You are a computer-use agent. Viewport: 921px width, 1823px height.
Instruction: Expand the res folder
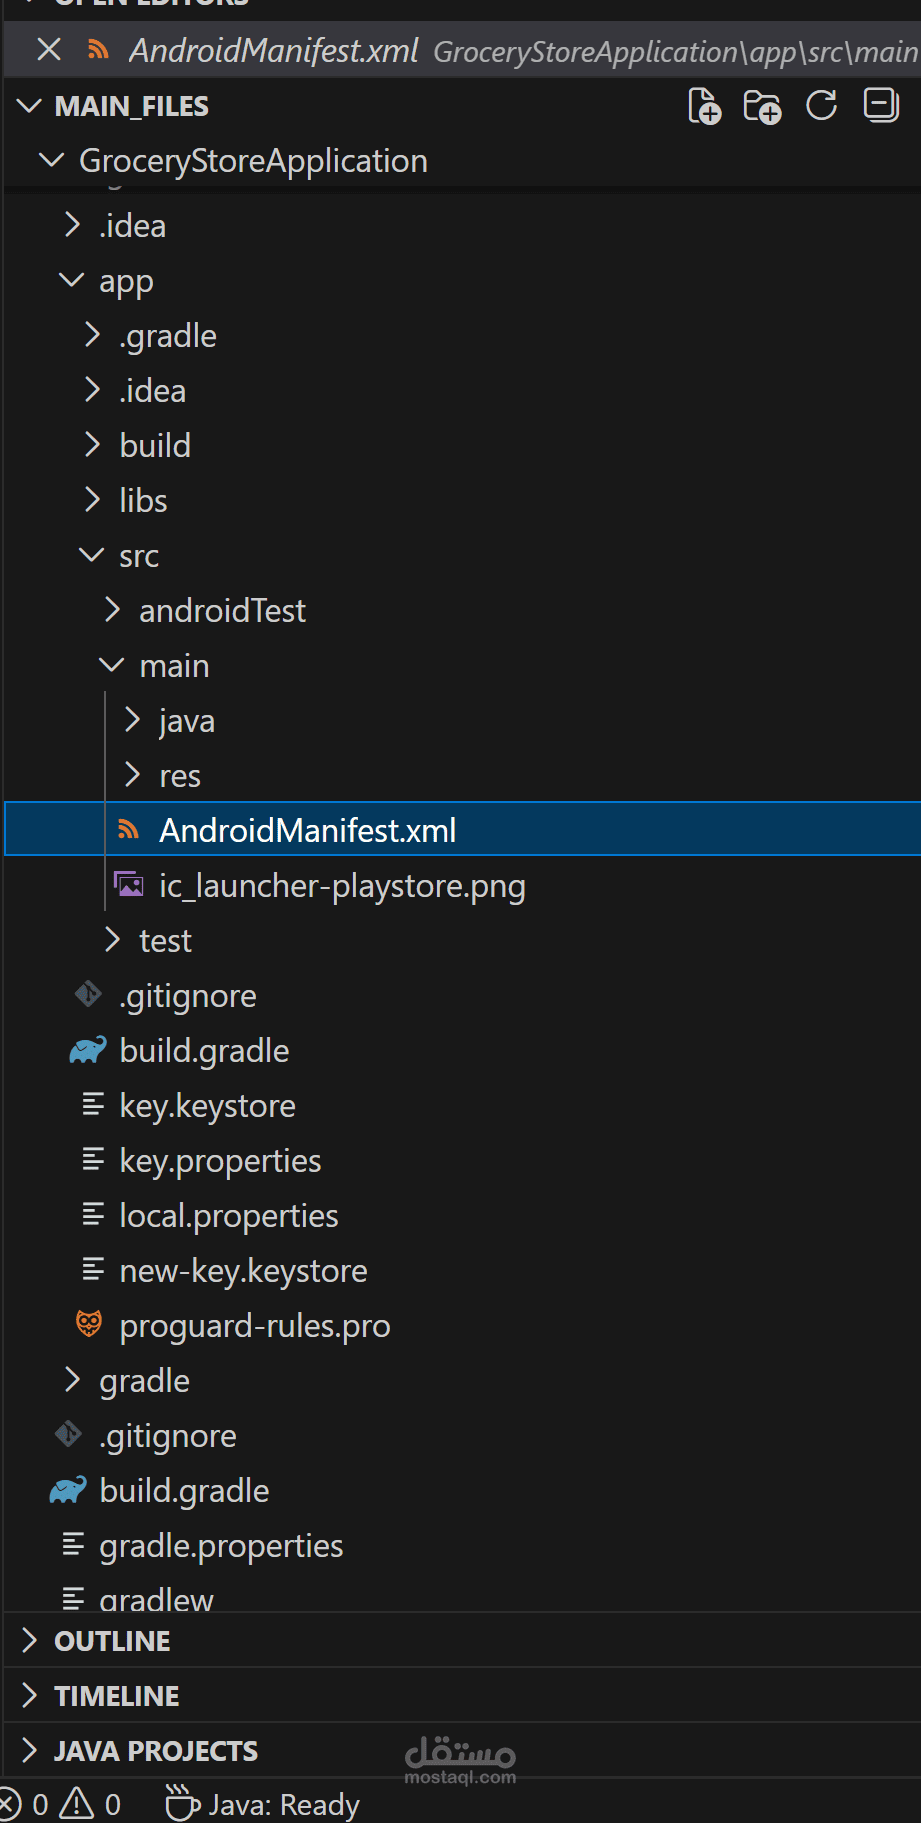(x=180, y=776)
